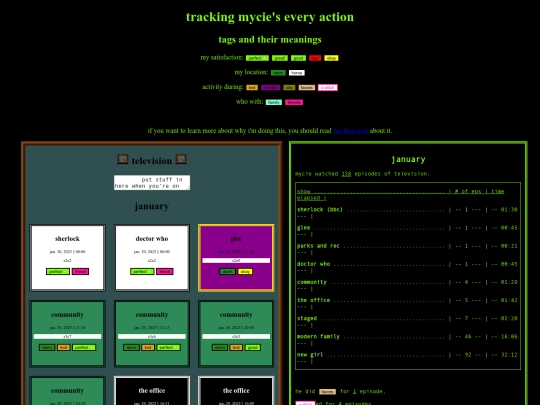The image size is (540, 405).
Task: Click the january heading in stats panel
Action: [408, 159]
